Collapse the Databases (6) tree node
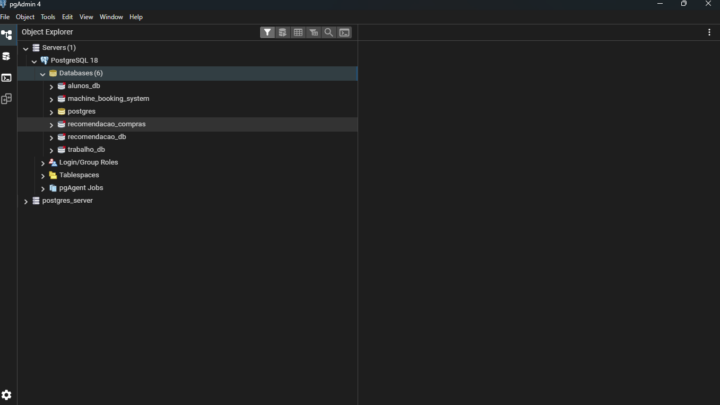This screenshot has height=405, width=720. 42,74
